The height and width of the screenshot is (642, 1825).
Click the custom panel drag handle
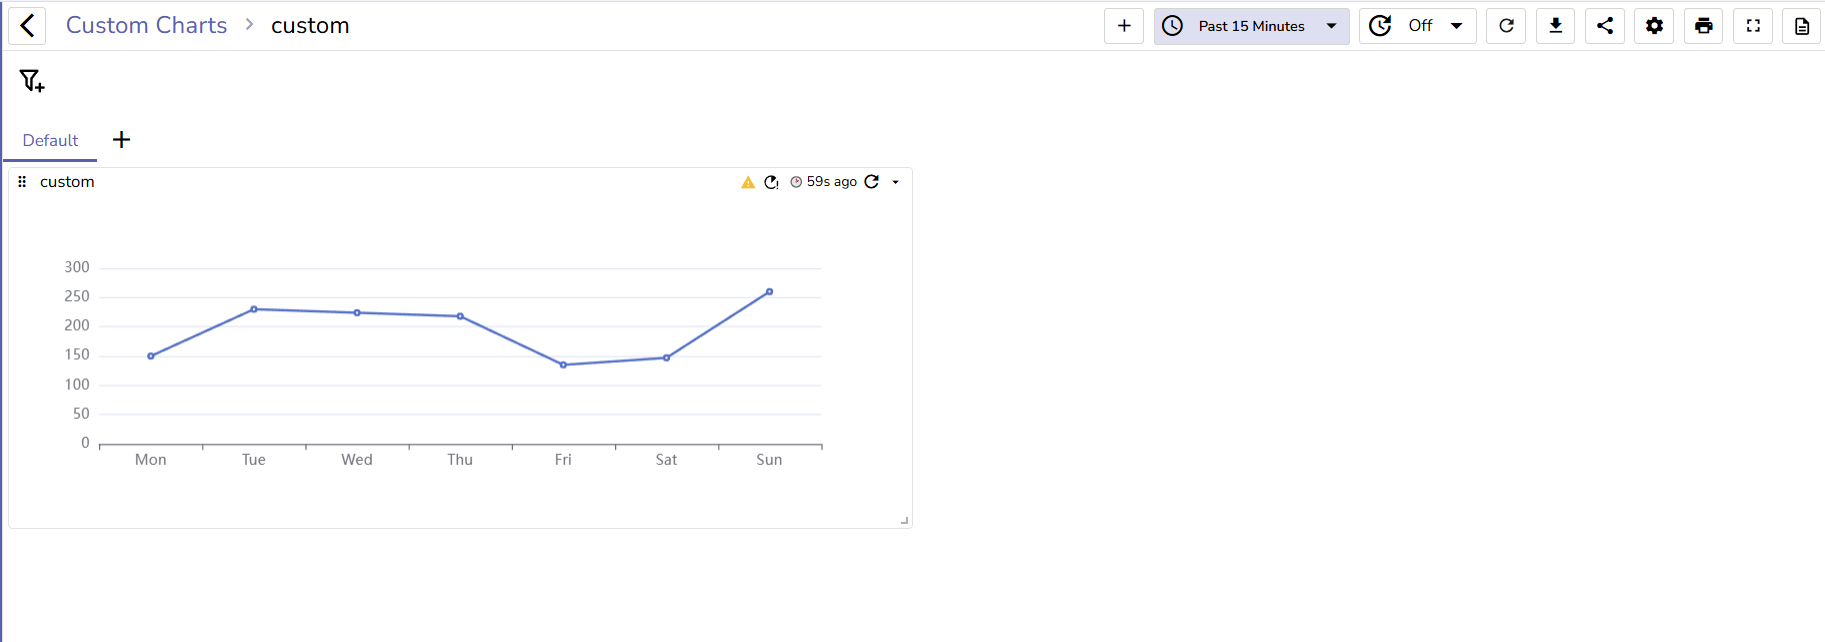(22, 182)
